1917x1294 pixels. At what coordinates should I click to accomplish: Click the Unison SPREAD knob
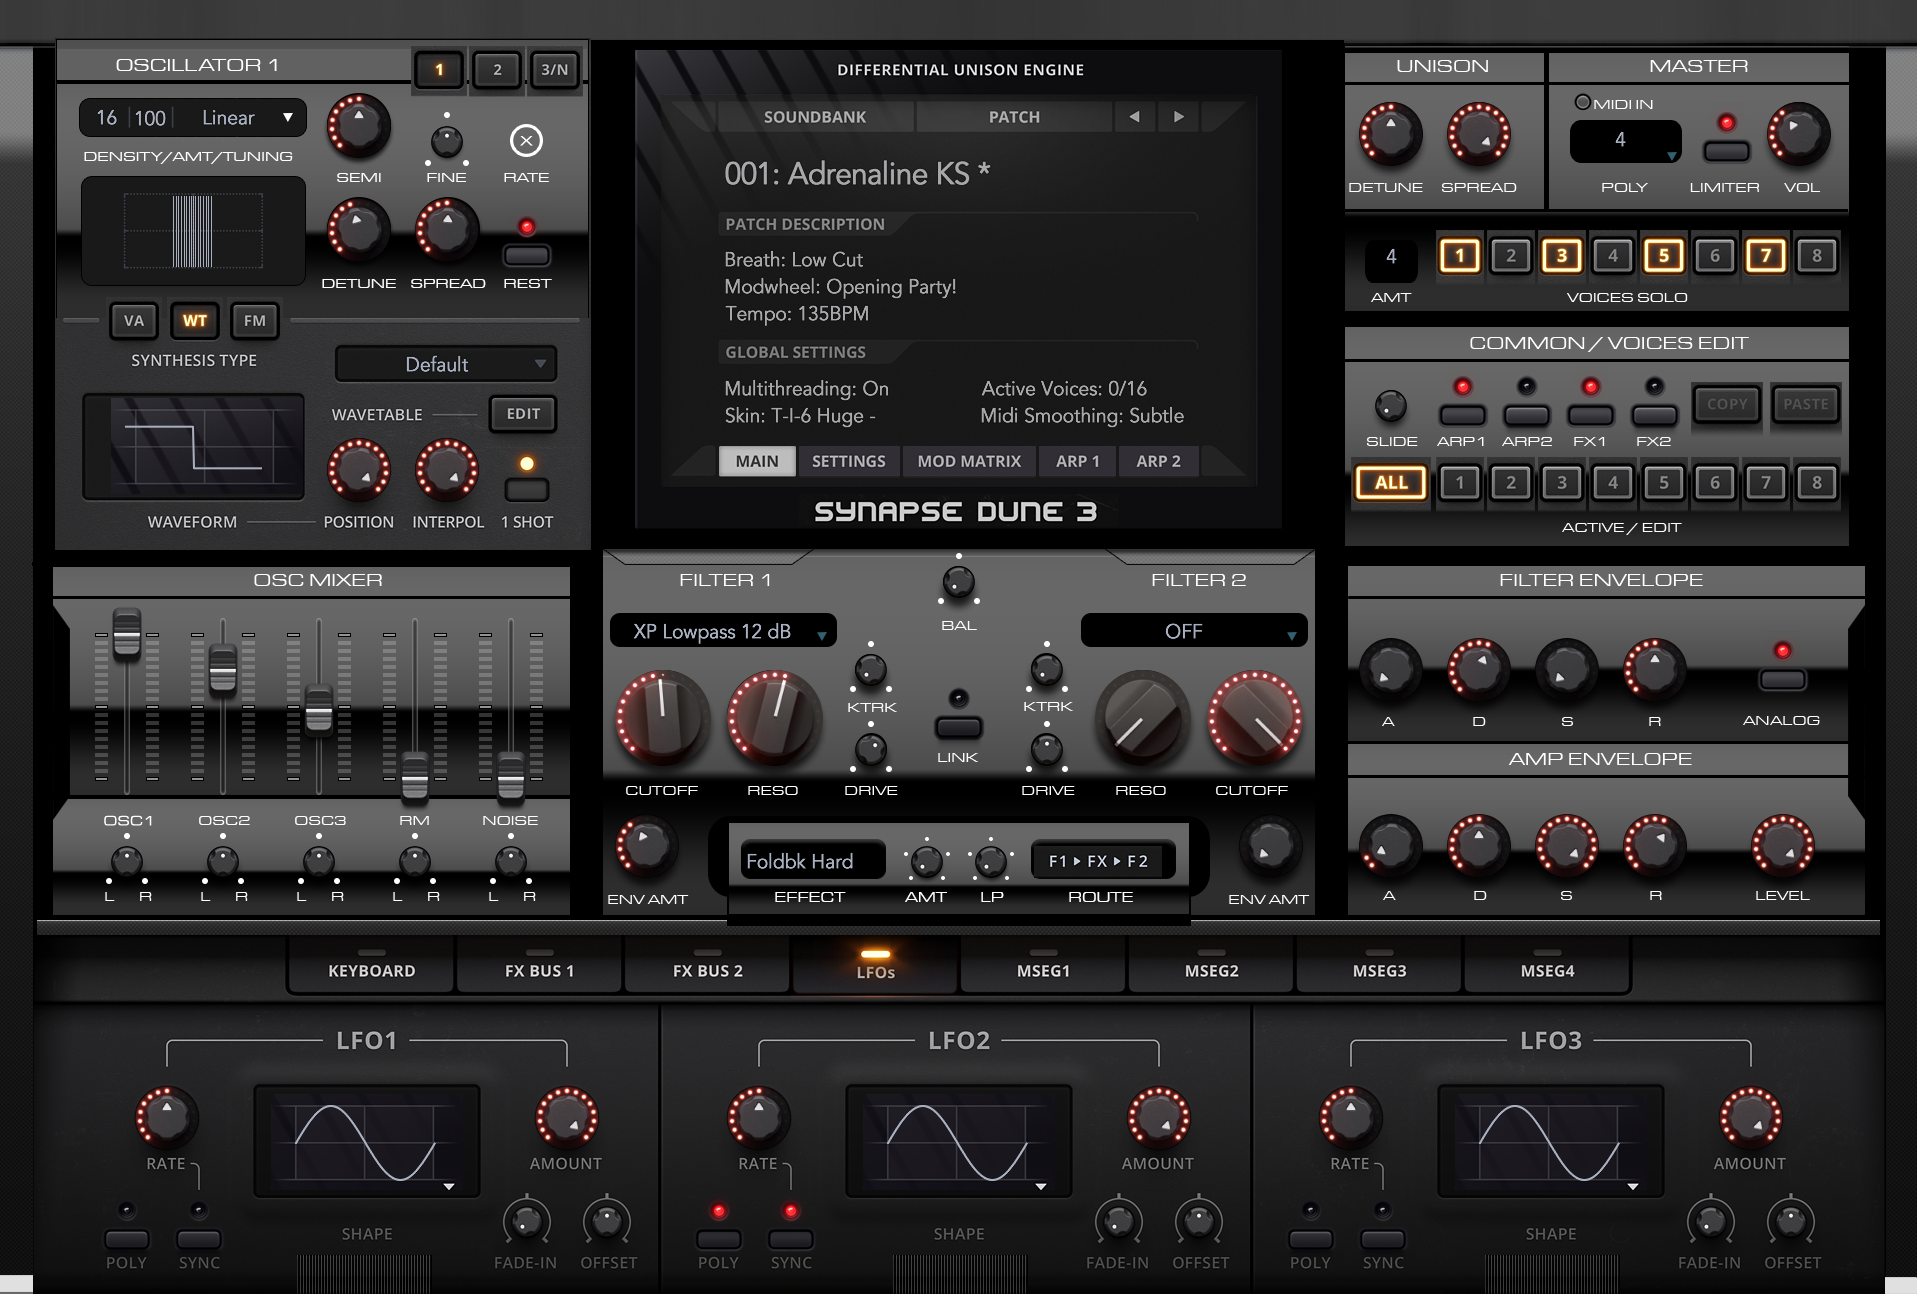pos(1478,134)
